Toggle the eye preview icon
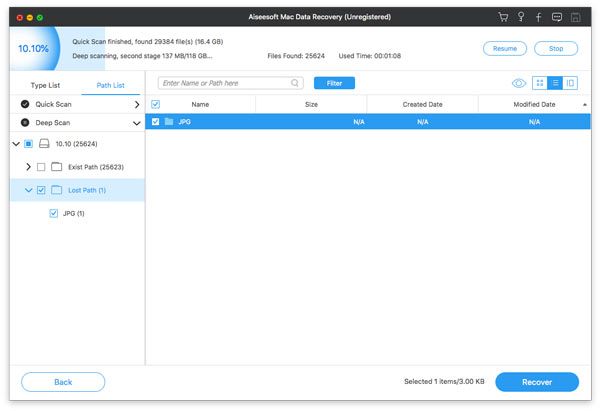The width and height of the screenshot is (600, 411). (x=519, y=83)
